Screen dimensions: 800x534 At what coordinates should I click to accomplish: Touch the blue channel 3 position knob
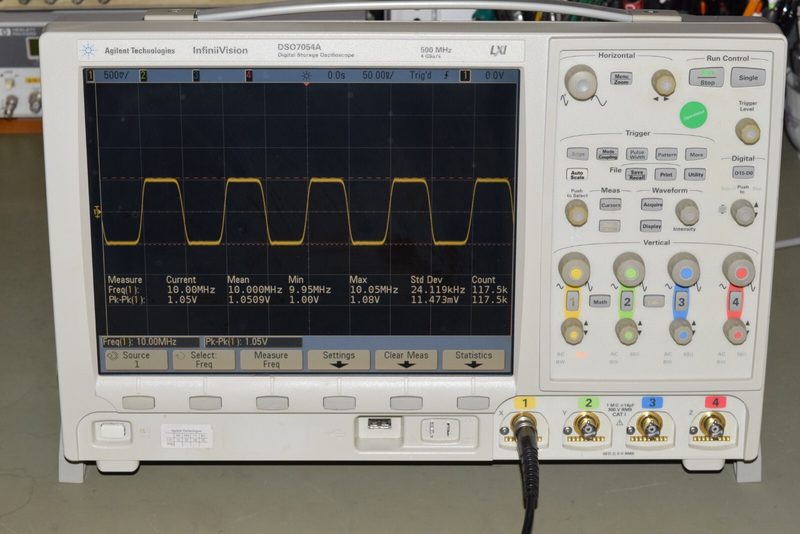(681, 333)
